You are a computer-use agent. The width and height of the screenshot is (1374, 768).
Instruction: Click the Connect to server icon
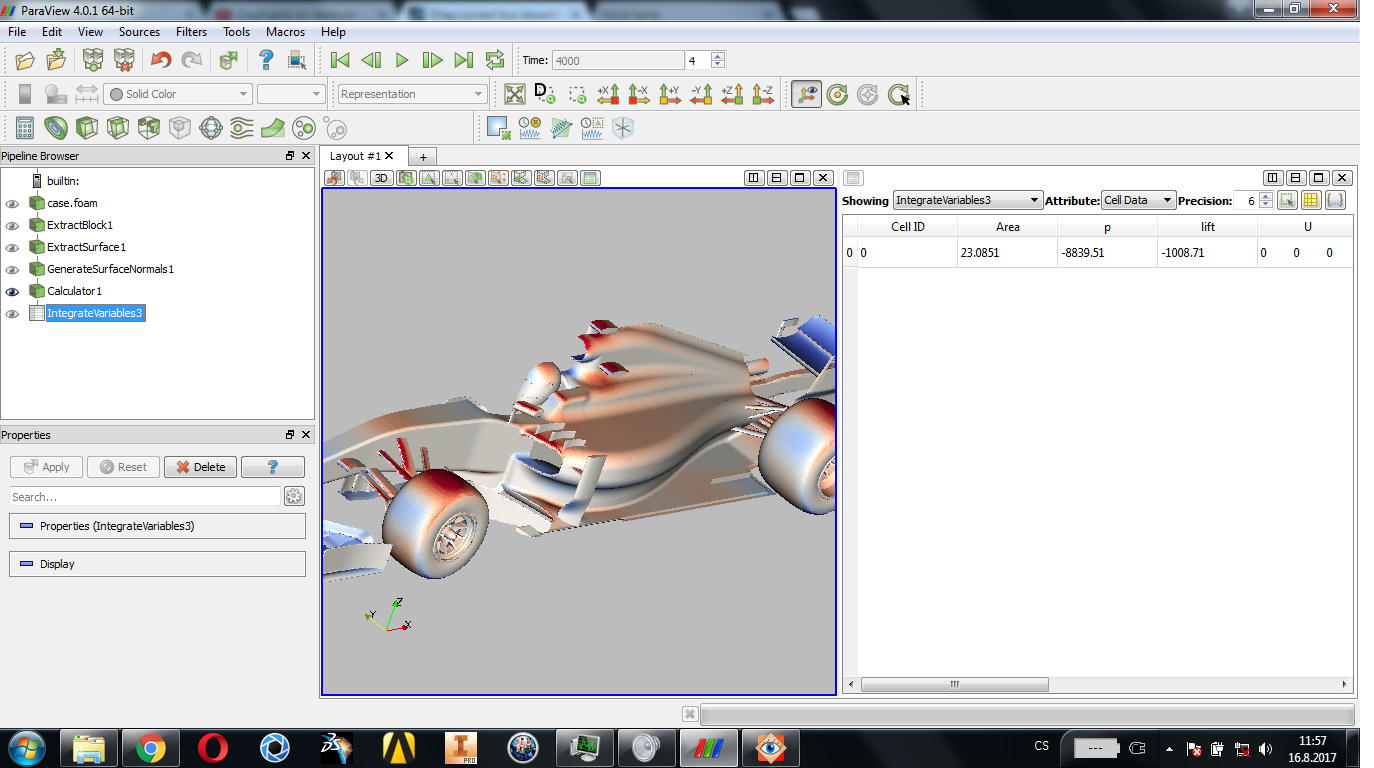point(93,60)
